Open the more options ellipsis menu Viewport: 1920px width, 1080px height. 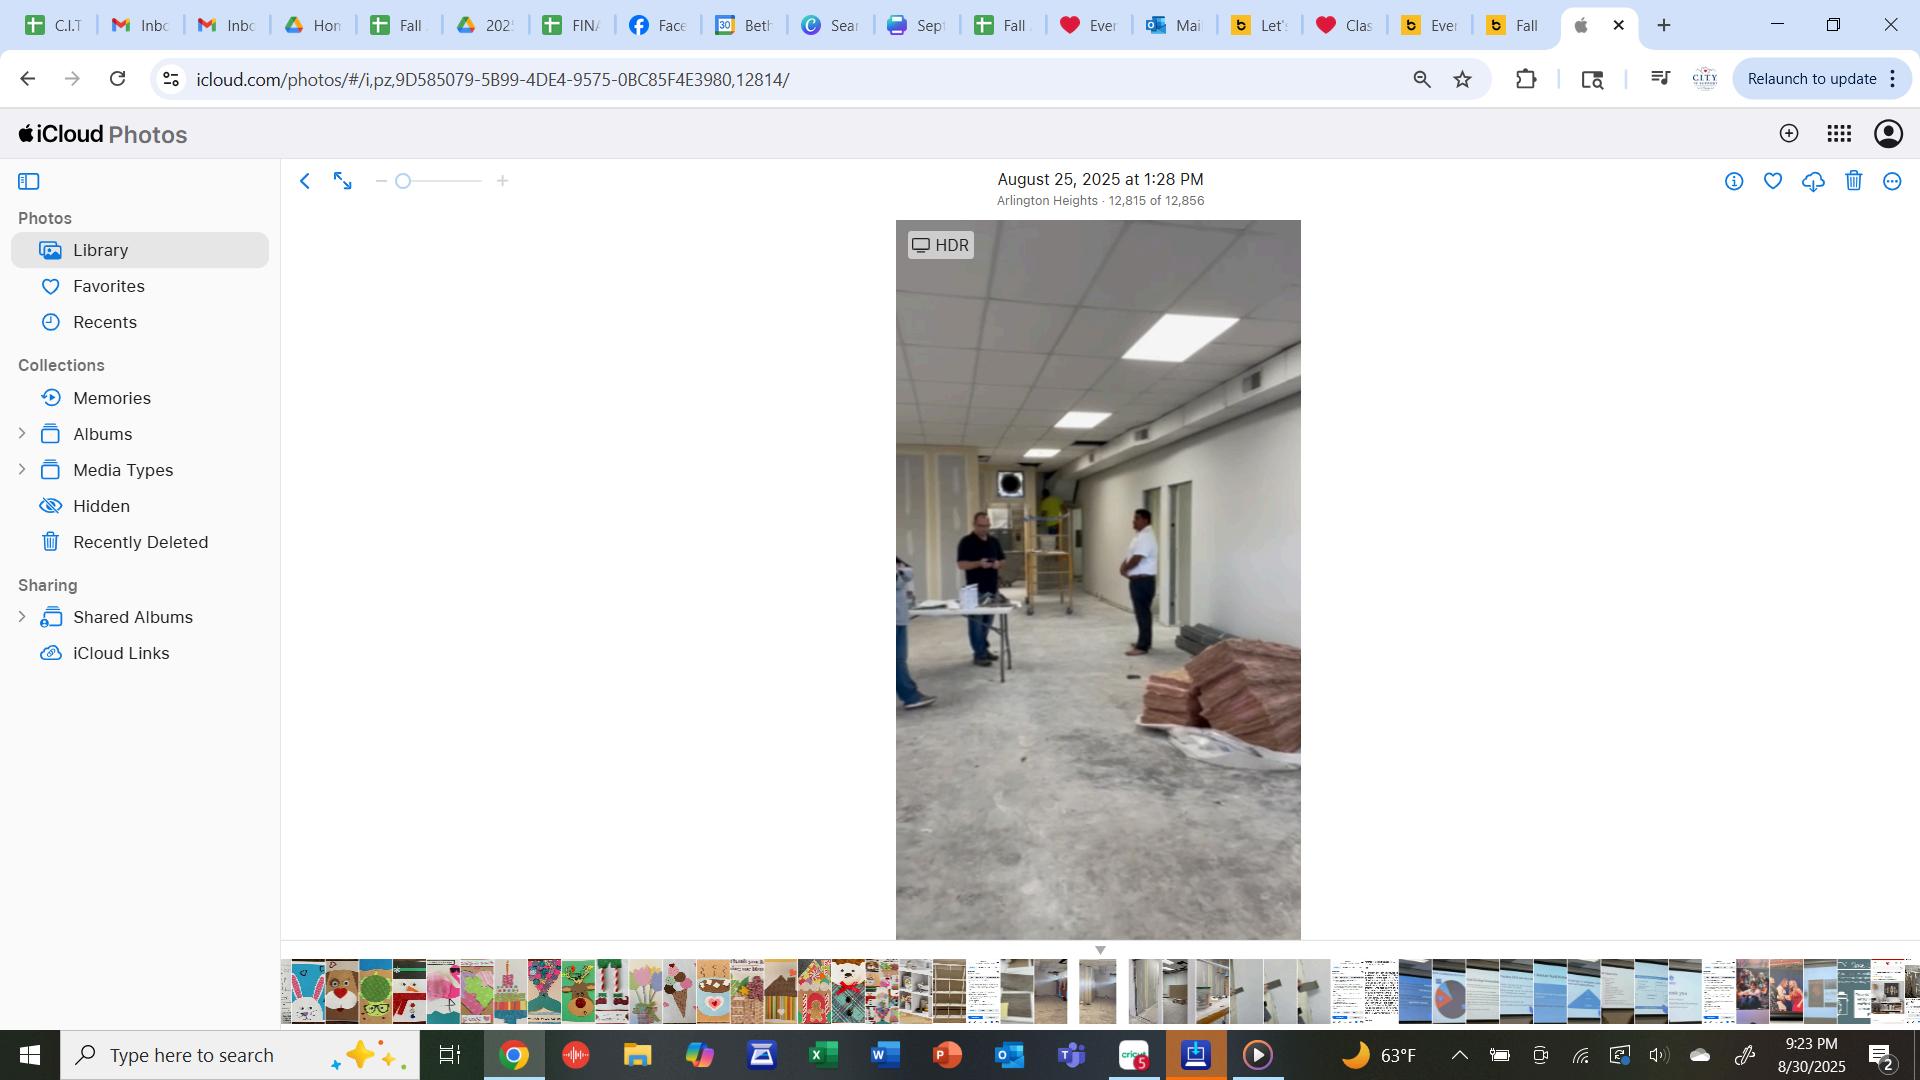(1892, 181)
